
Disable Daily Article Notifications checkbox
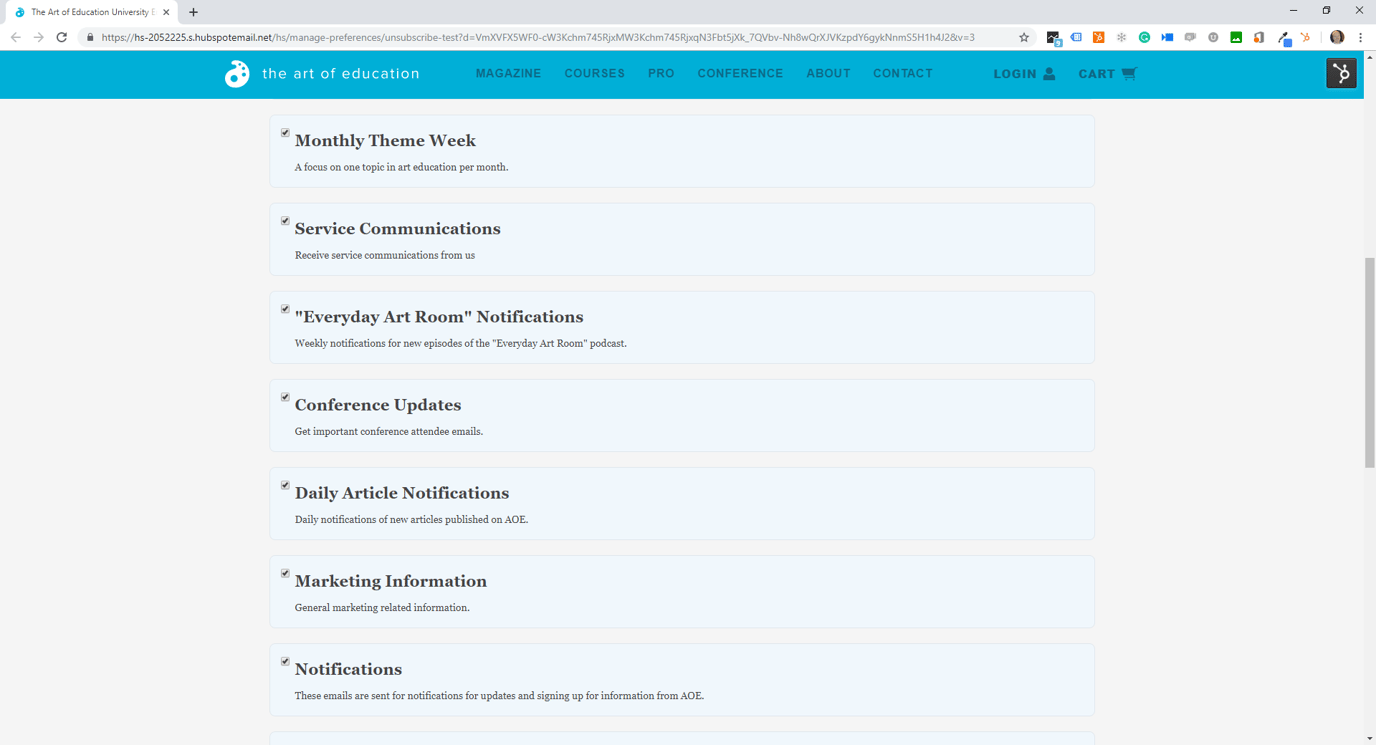coord(285,485)
